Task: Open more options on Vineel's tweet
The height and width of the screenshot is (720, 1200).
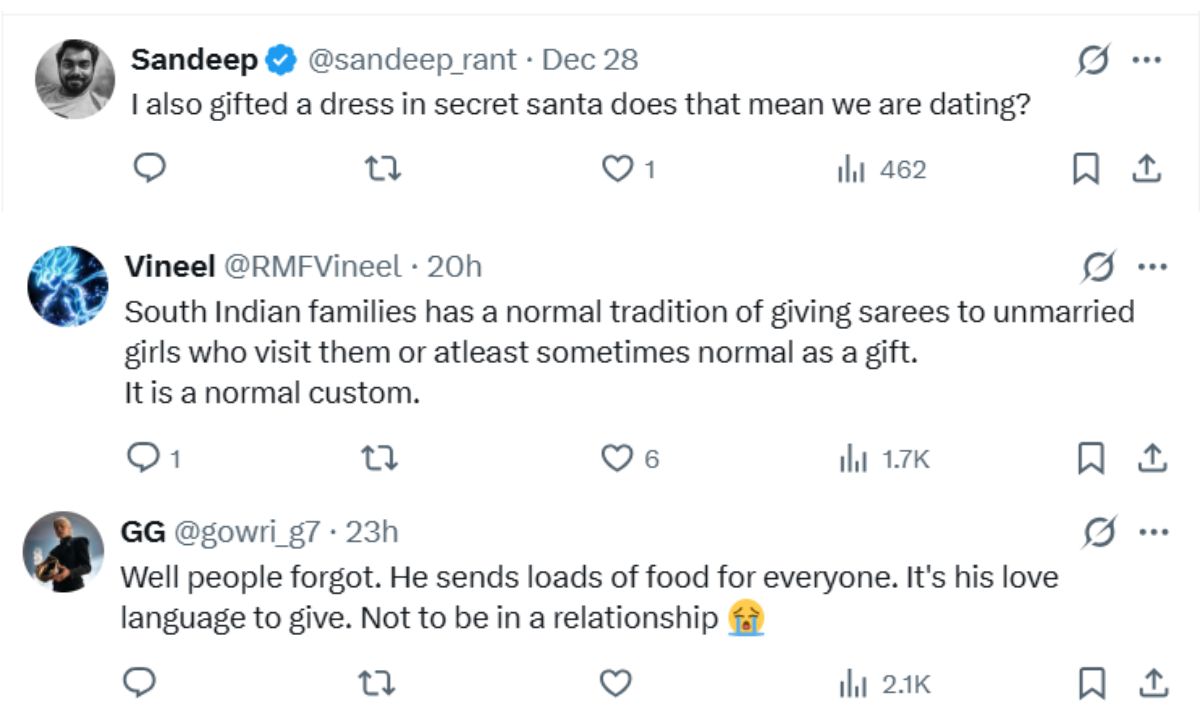Action: click(x=1152, y=267)
